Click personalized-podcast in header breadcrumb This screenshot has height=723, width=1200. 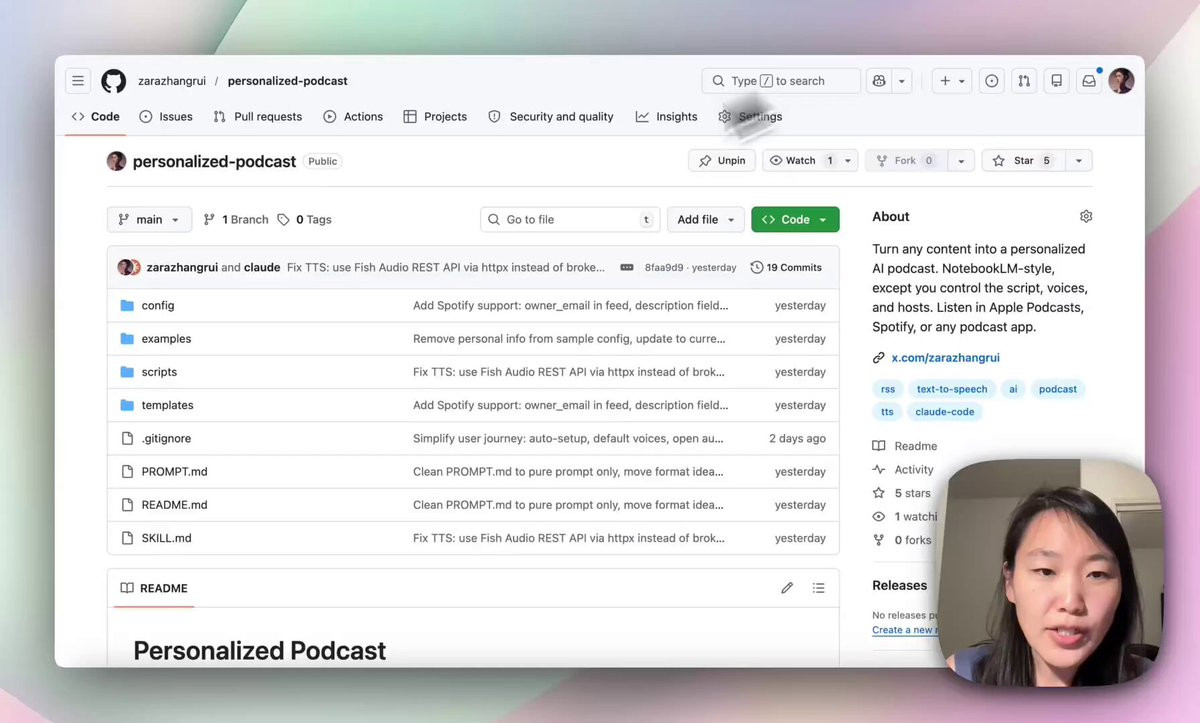click(288, 81)
